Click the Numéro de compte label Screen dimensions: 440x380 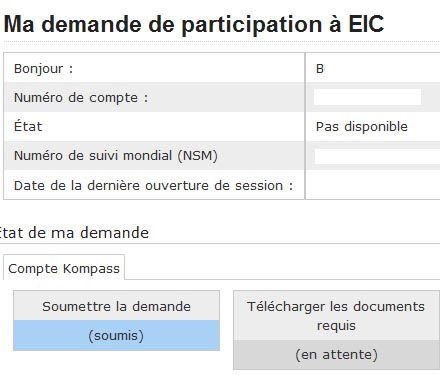(x=81, y=98)
